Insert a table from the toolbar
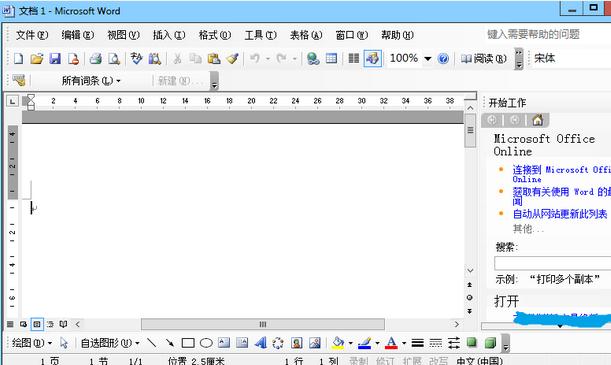 tap(331, 58)
